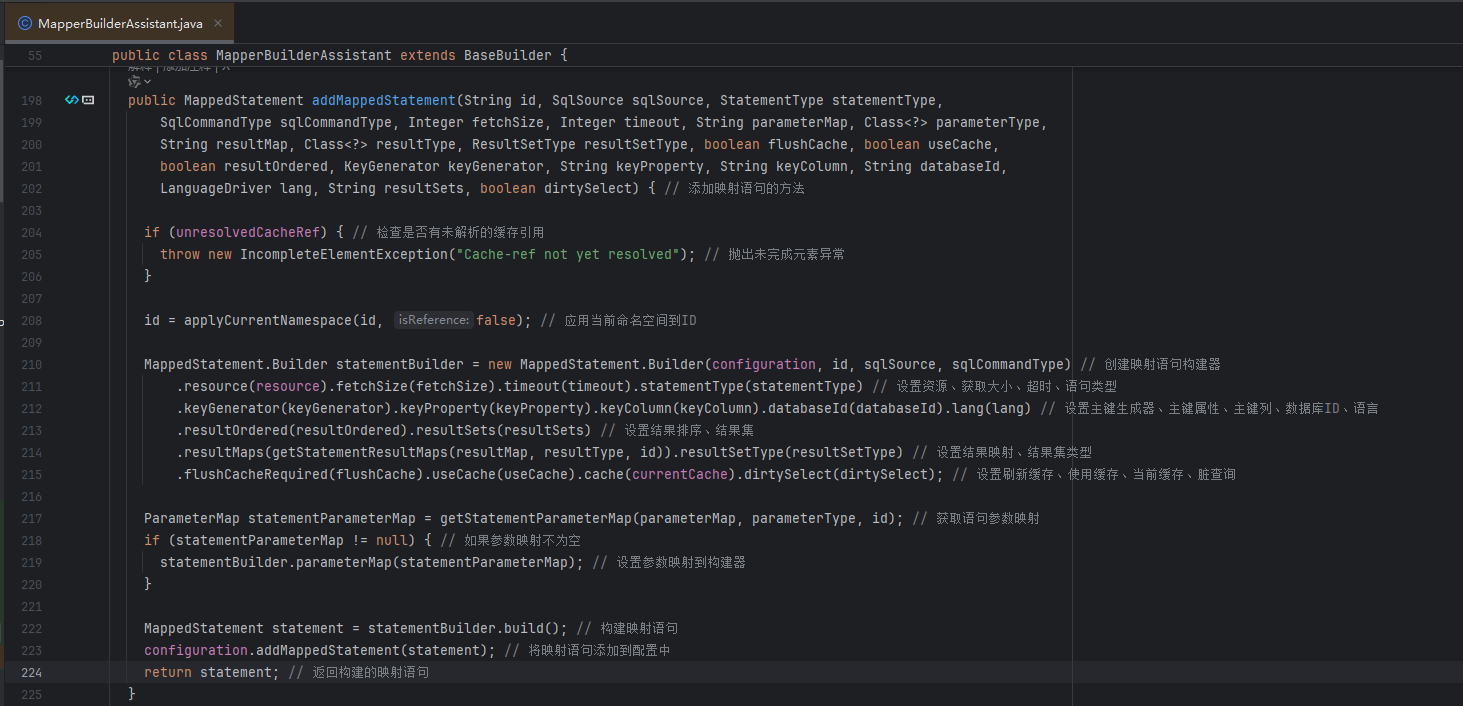
Task: Click IncompleteElementException on line 205
Action: (343, 254)
